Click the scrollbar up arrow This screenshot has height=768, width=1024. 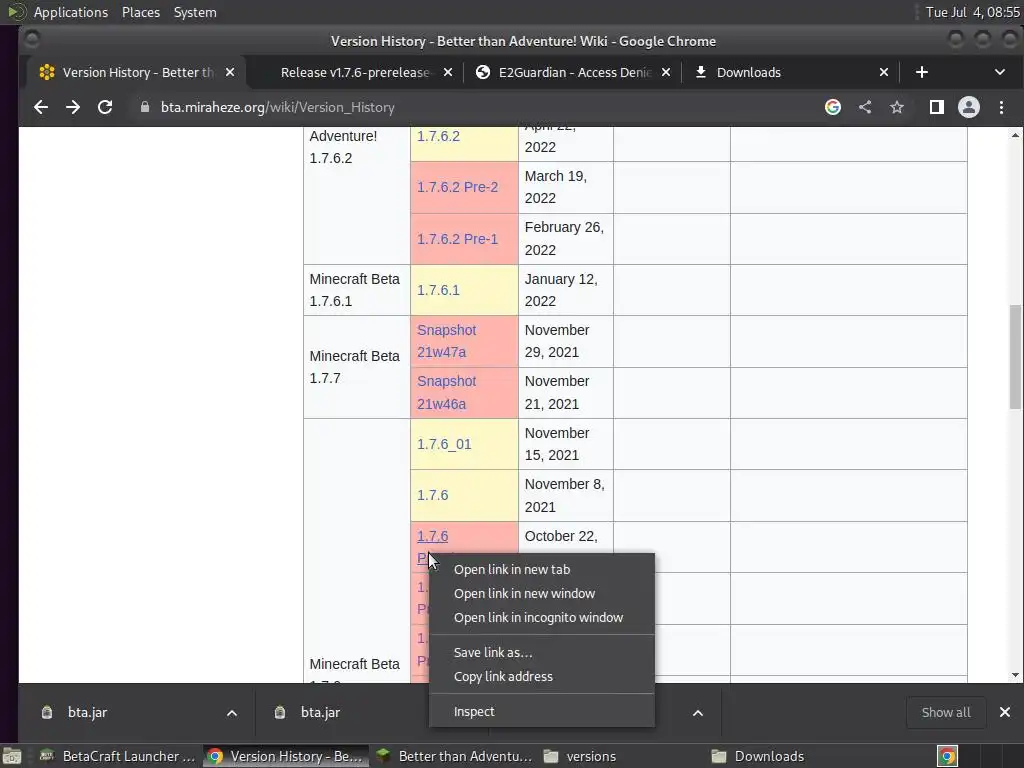[x=1015, y=135]
